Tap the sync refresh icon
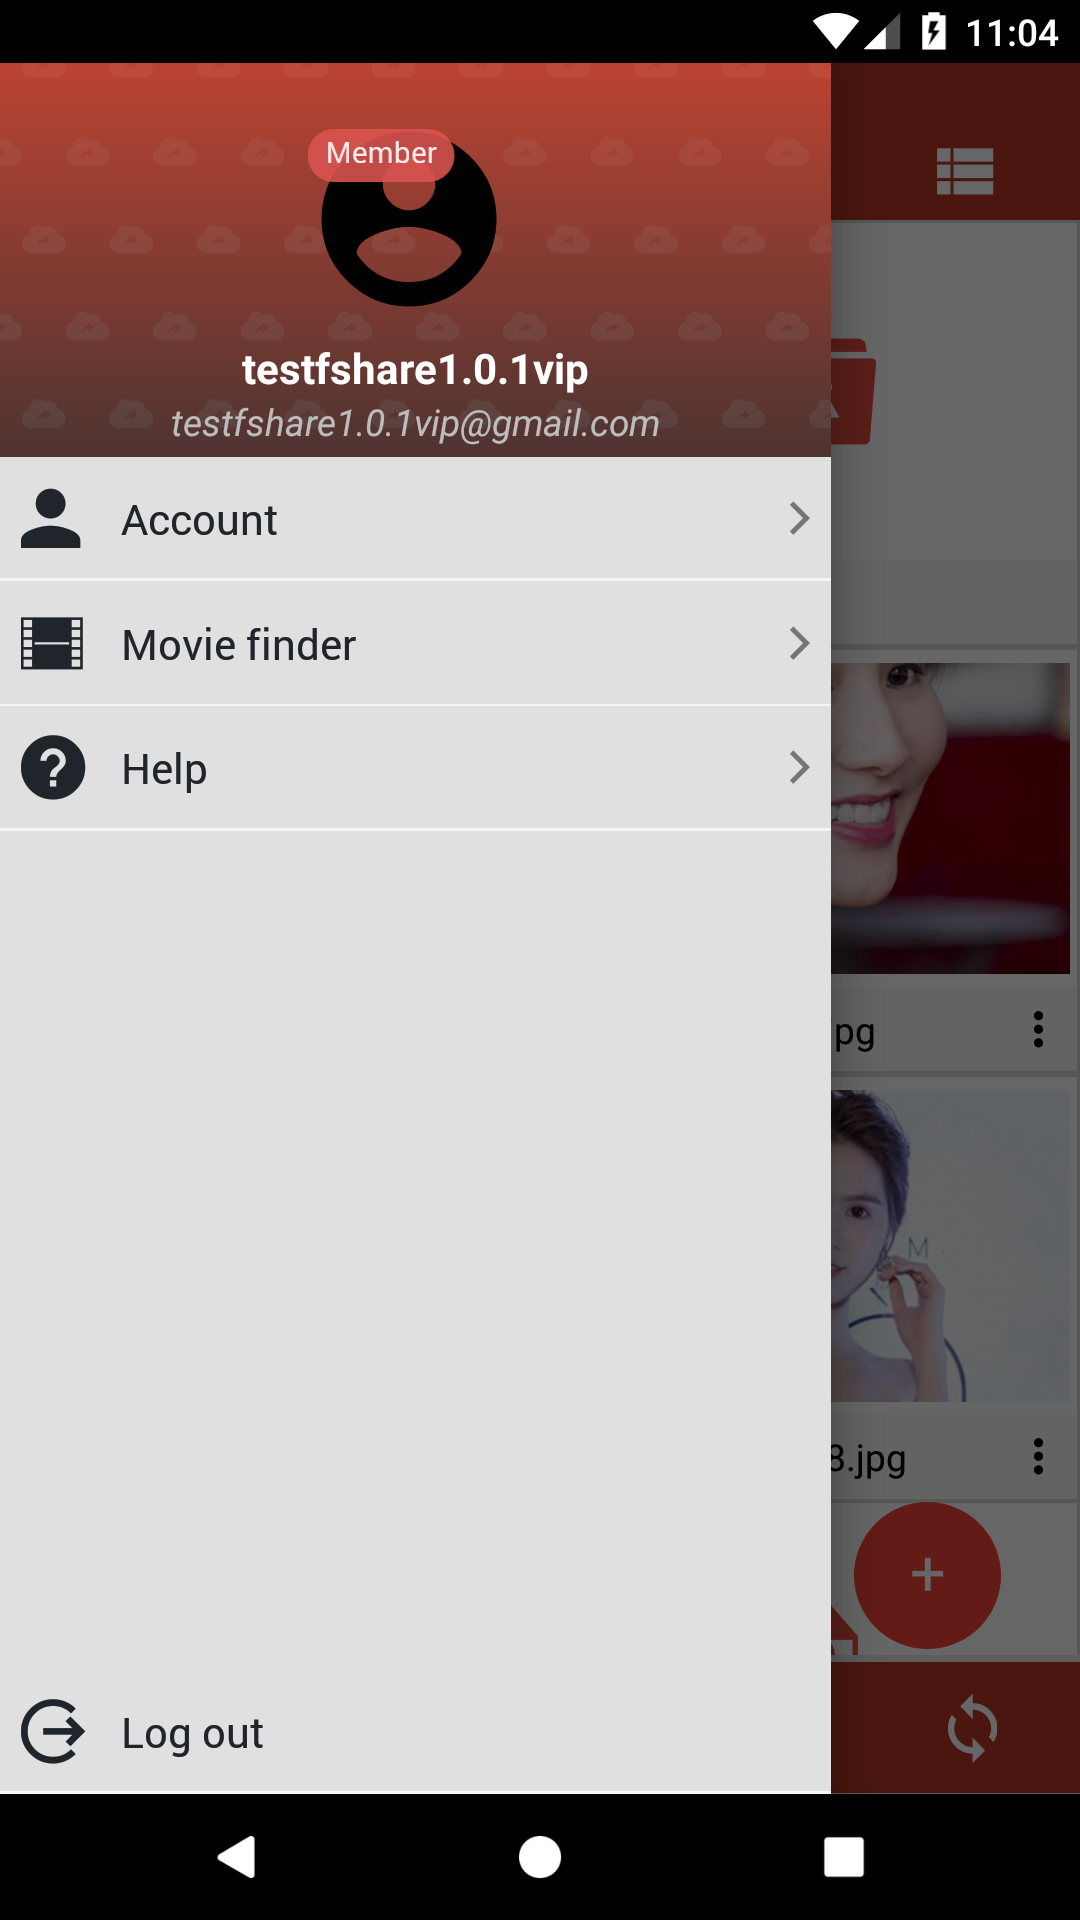Screen dimensions: 1080x1920 click(972, 1728)
